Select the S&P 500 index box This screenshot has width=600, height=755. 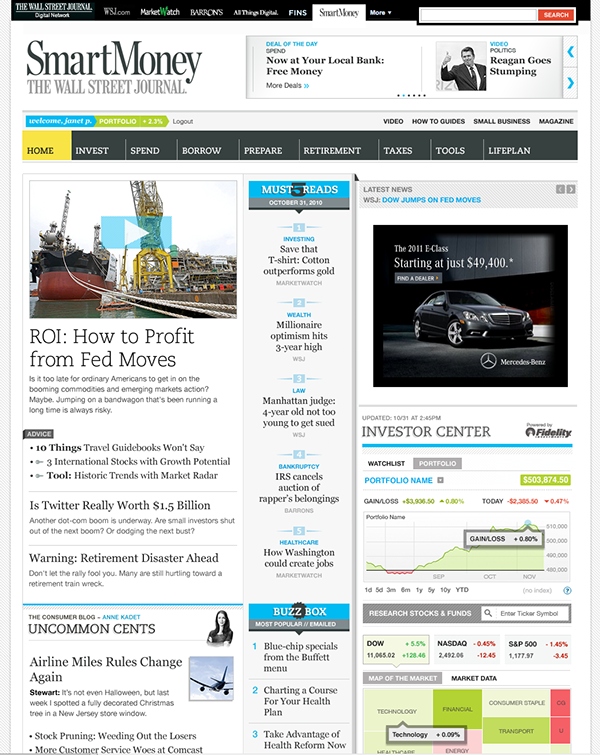tap(537, 649)
